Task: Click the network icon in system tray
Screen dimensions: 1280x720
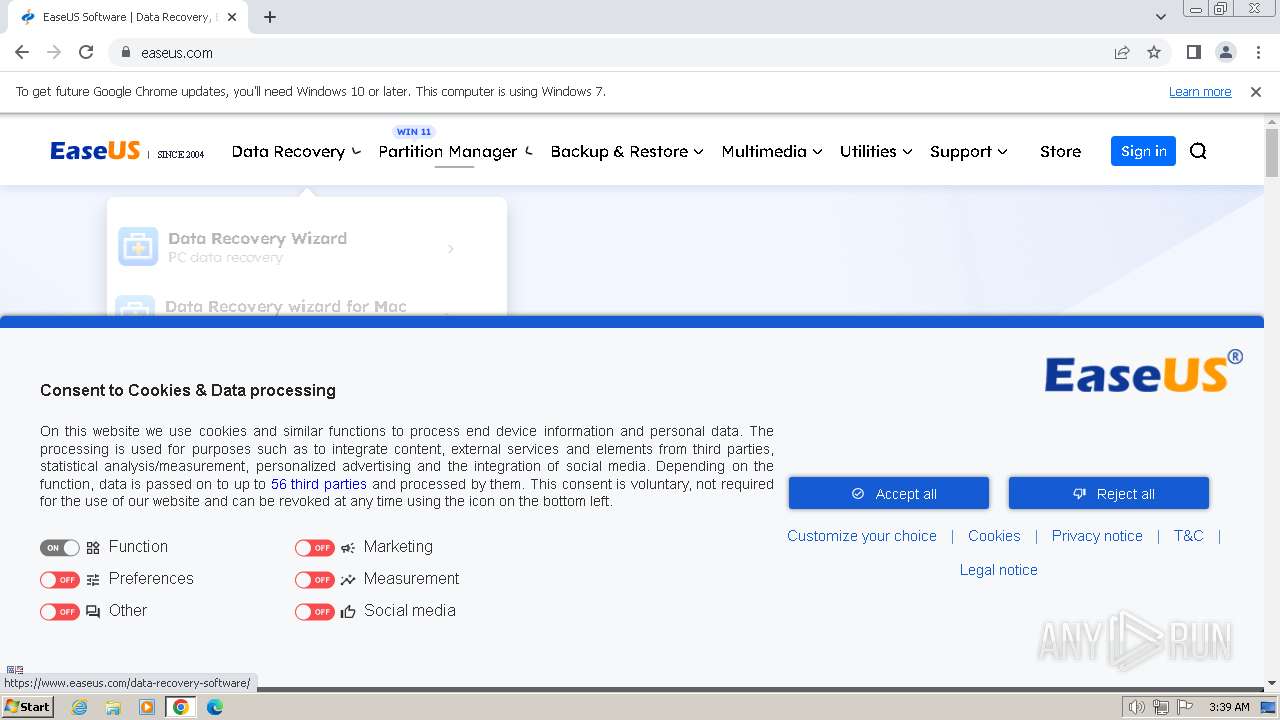Action: pos(1161,707)
